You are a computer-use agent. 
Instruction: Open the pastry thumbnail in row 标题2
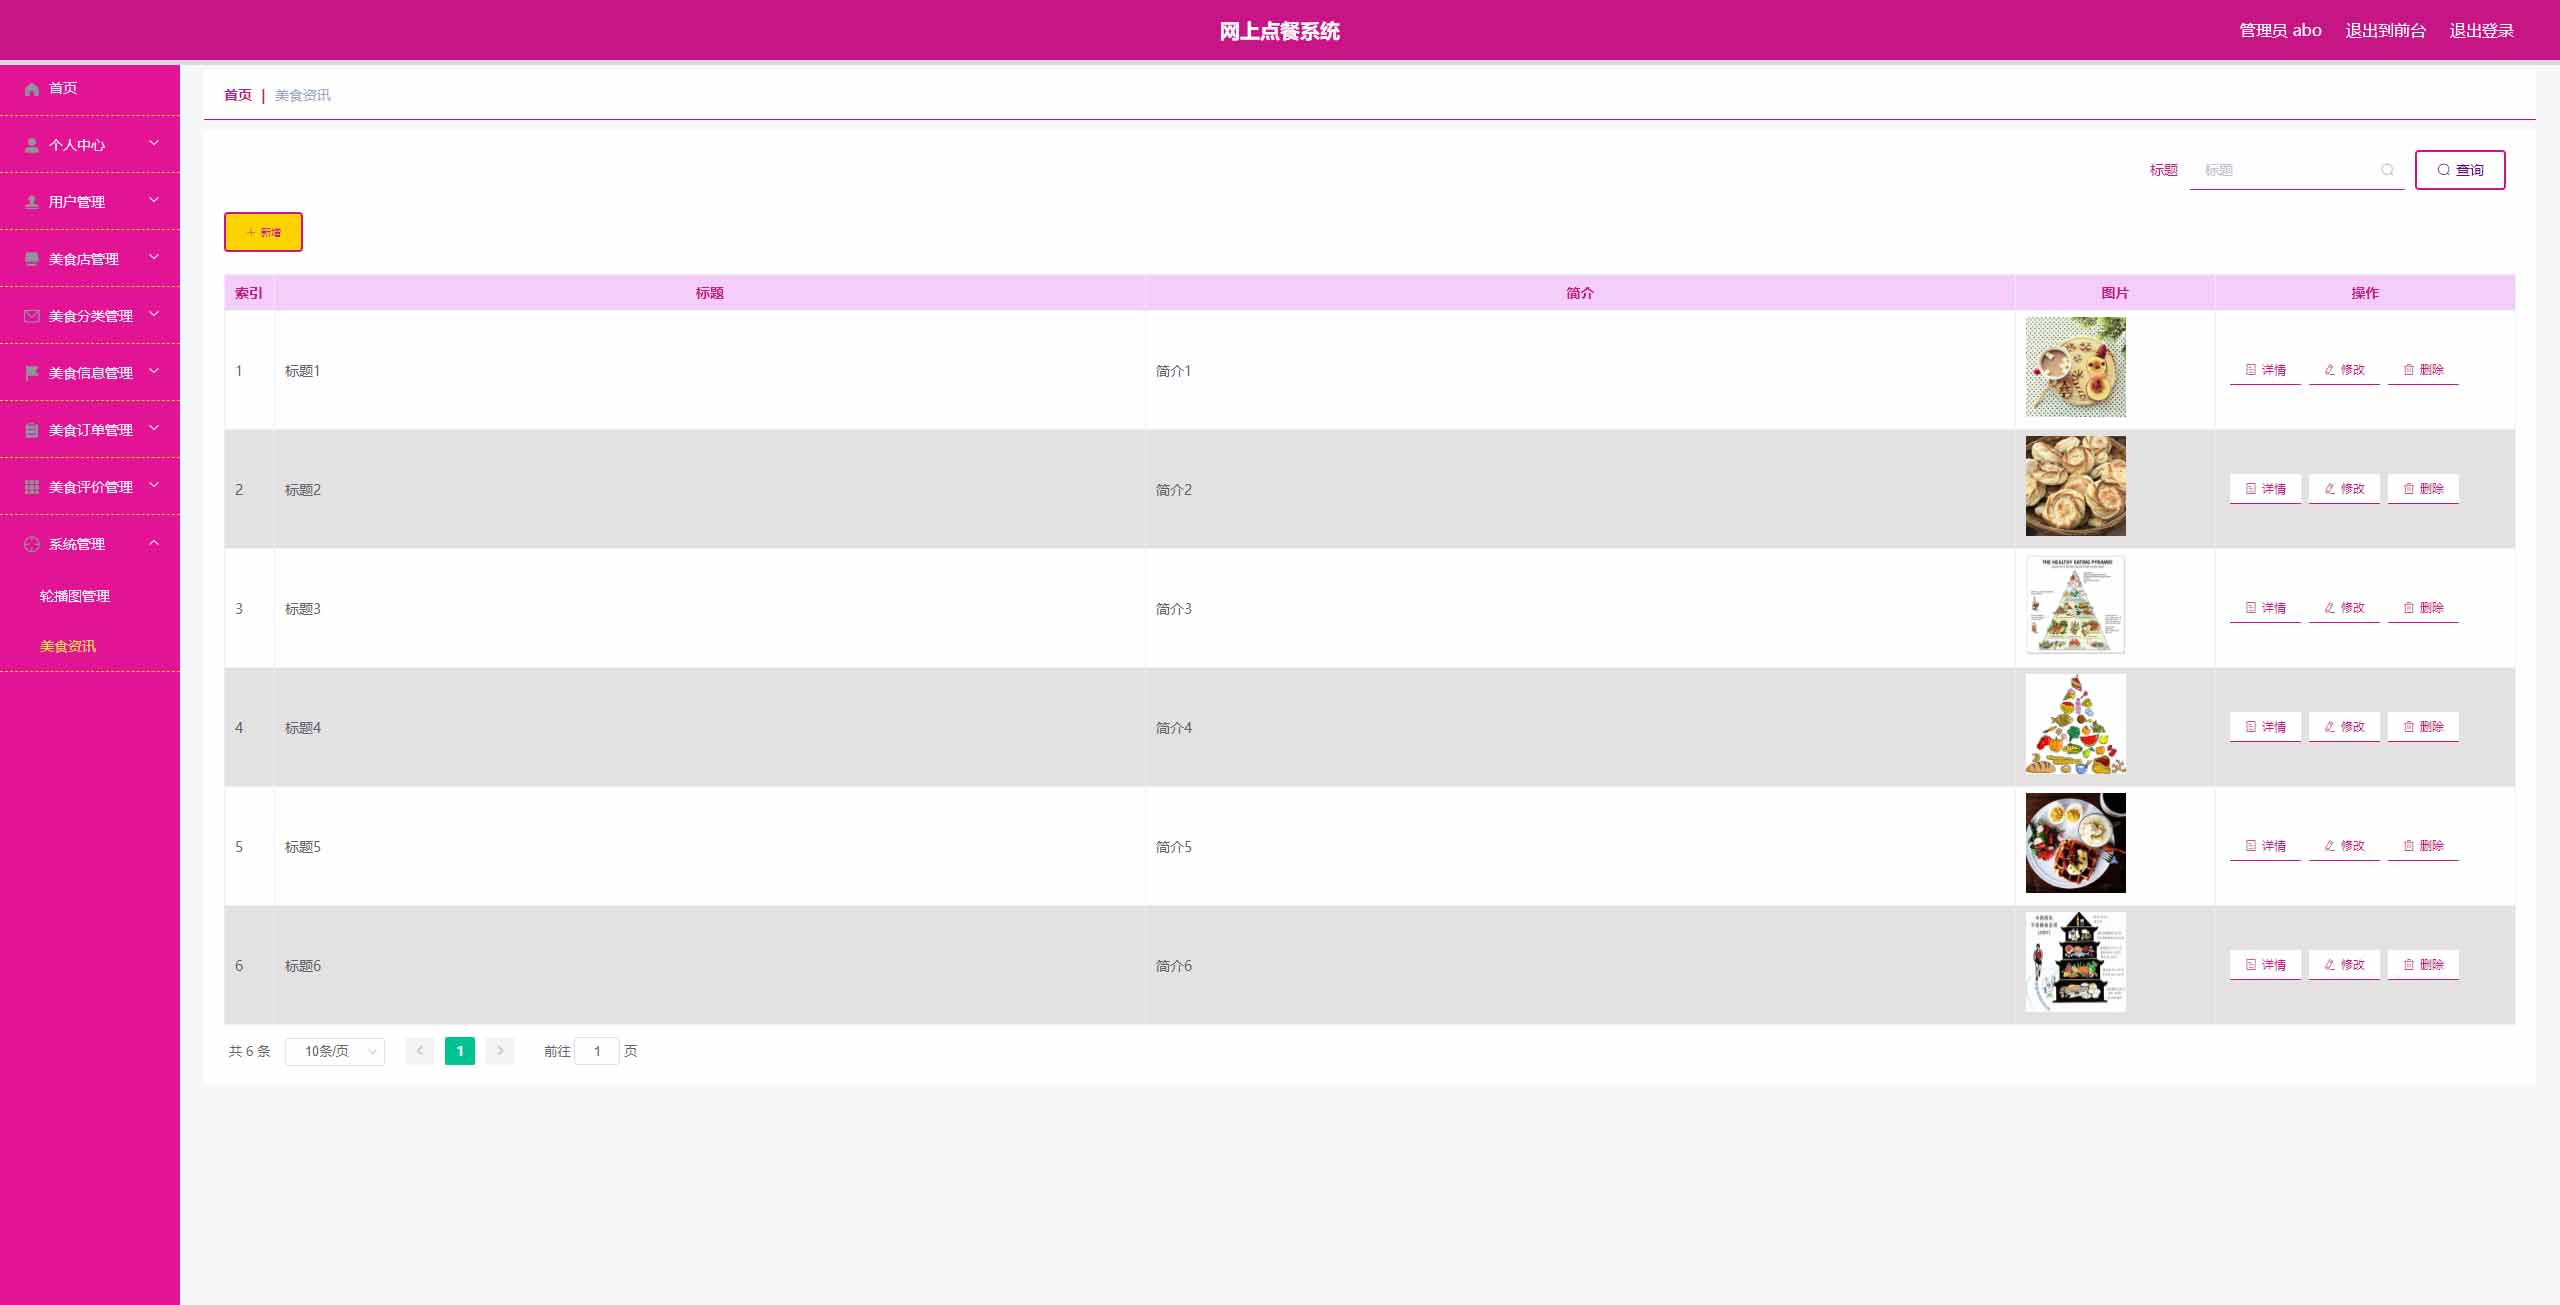tap(2075, 486)
